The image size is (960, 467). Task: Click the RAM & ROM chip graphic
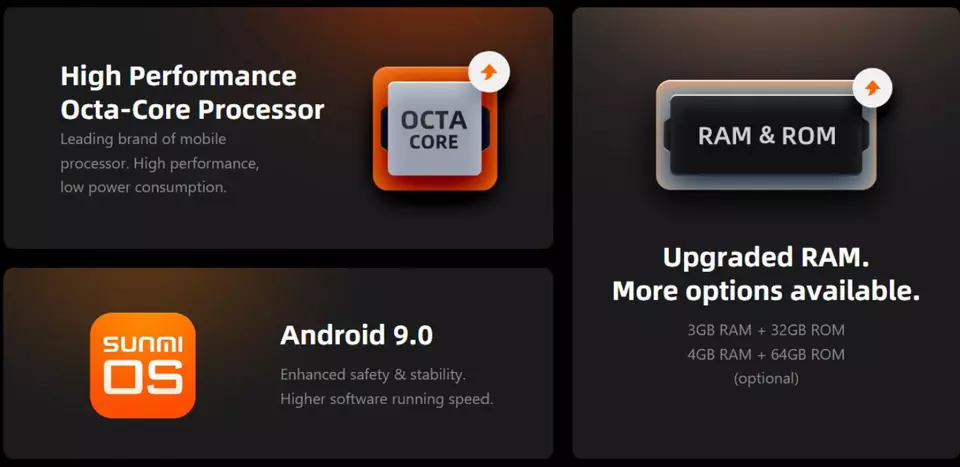tap(767, 135)
